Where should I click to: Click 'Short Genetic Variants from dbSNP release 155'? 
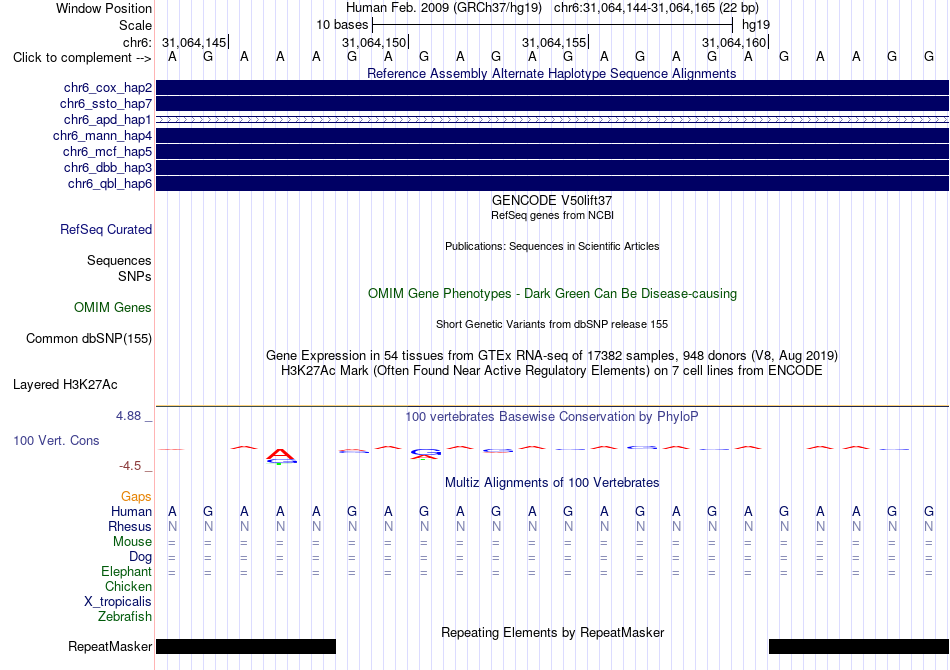pos(552,324)
